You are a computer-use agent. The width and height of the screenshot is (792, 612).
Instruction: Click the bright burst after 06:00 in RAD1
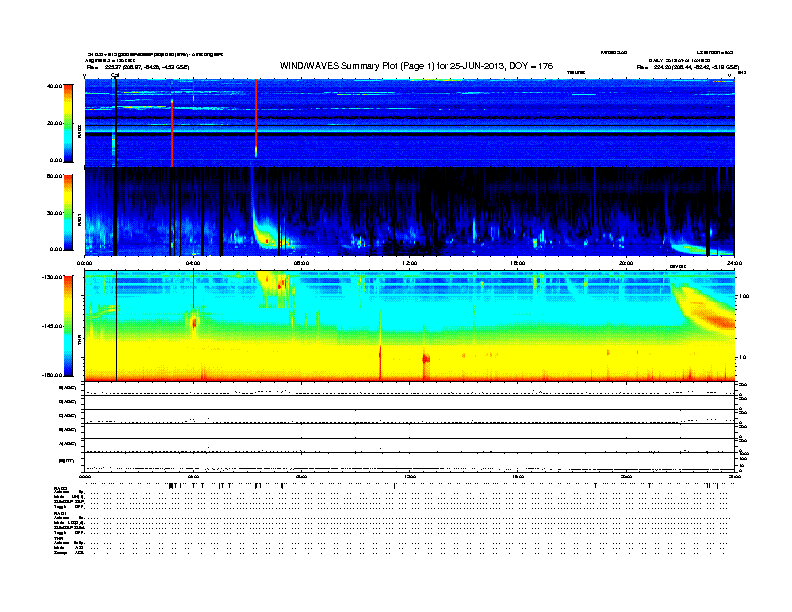(x=266, y=236)
